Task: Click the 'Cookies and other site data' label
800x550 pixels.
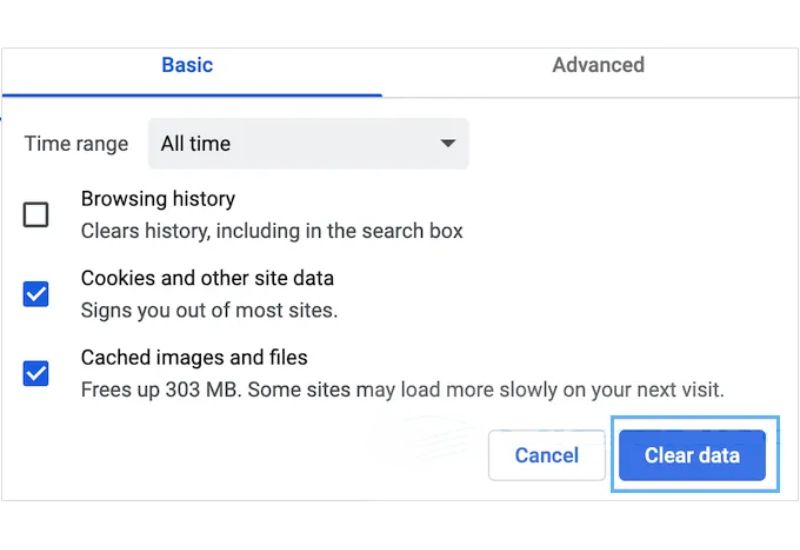Action: point(207,278)
